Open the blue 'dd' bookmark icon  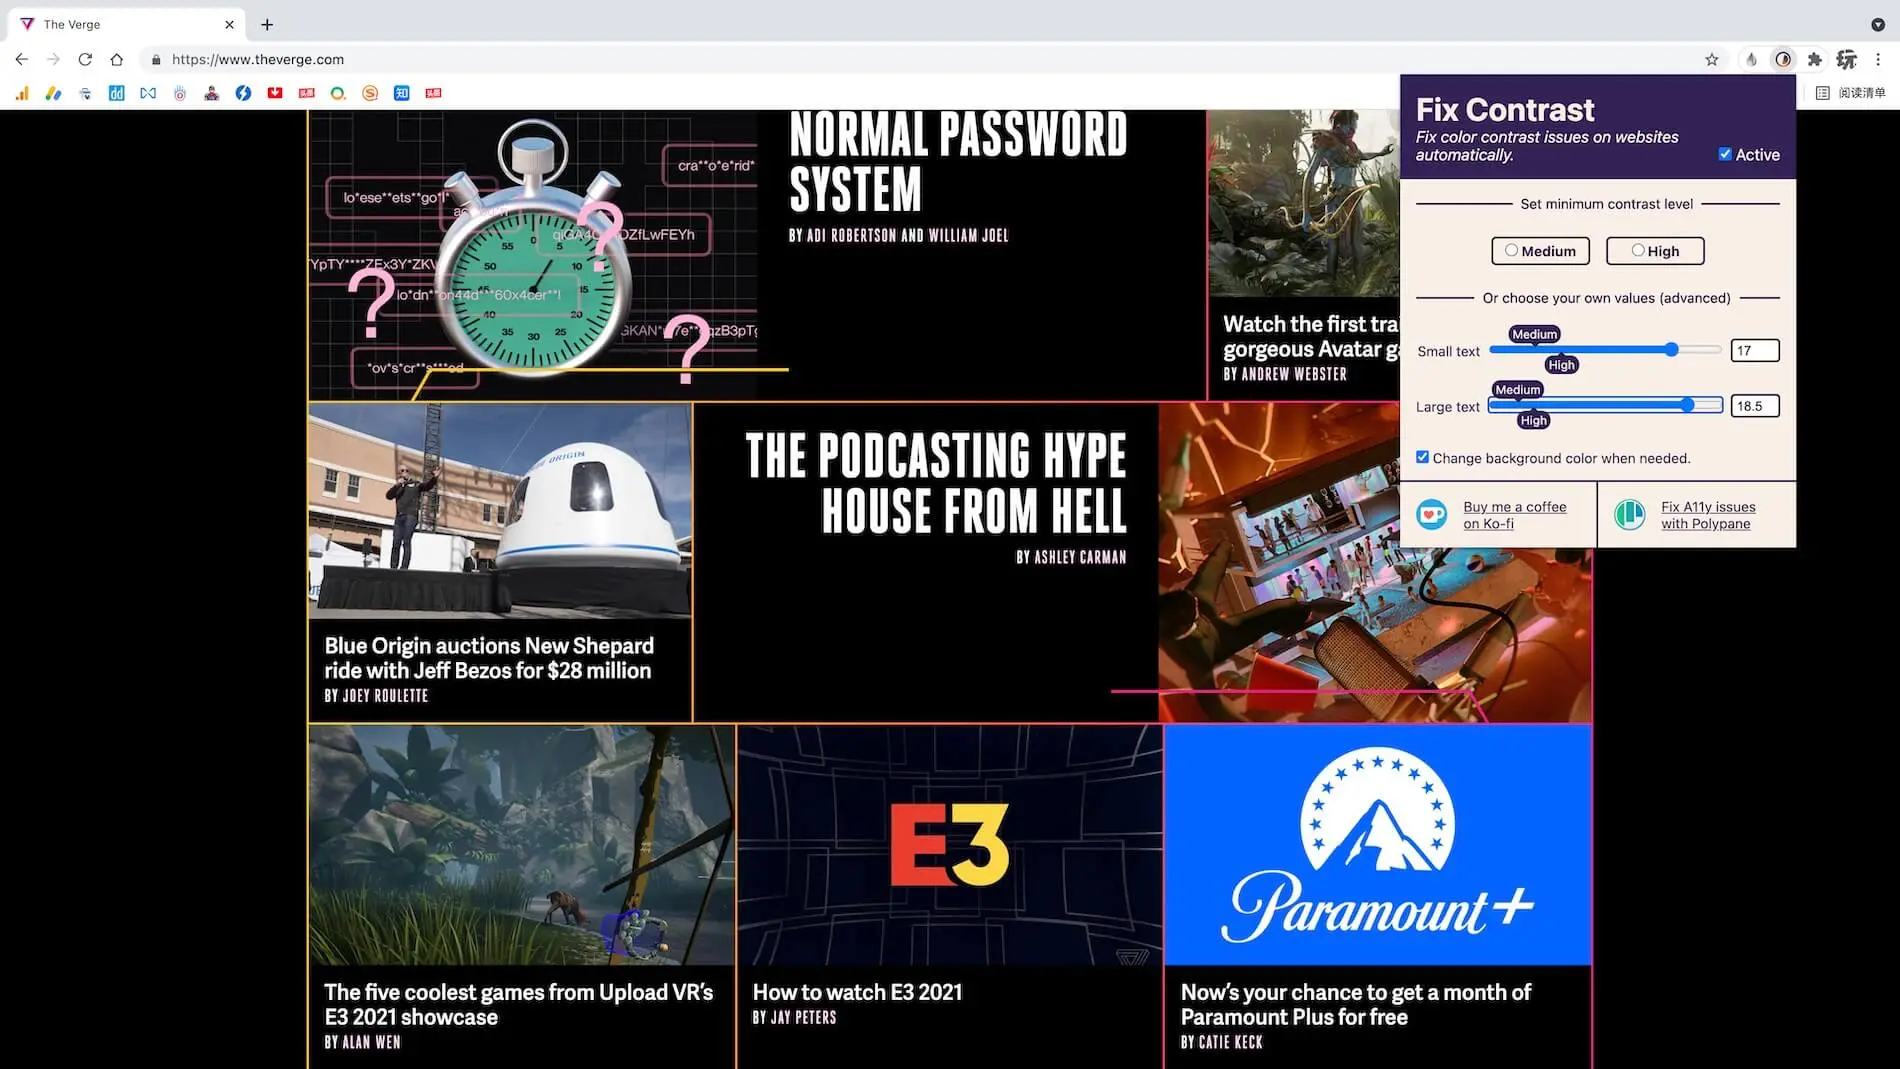[117, 93]
